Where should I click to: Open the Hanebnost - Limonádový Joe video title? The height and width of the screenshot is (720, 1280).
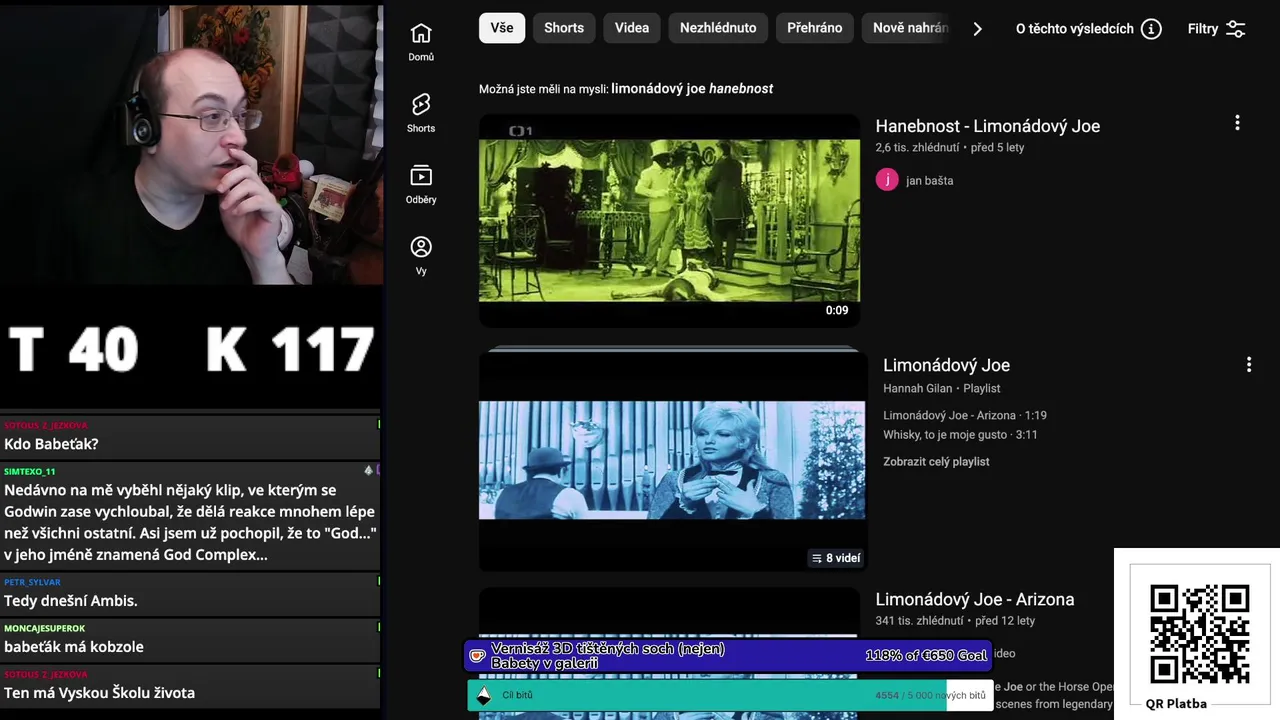[988, 126]
